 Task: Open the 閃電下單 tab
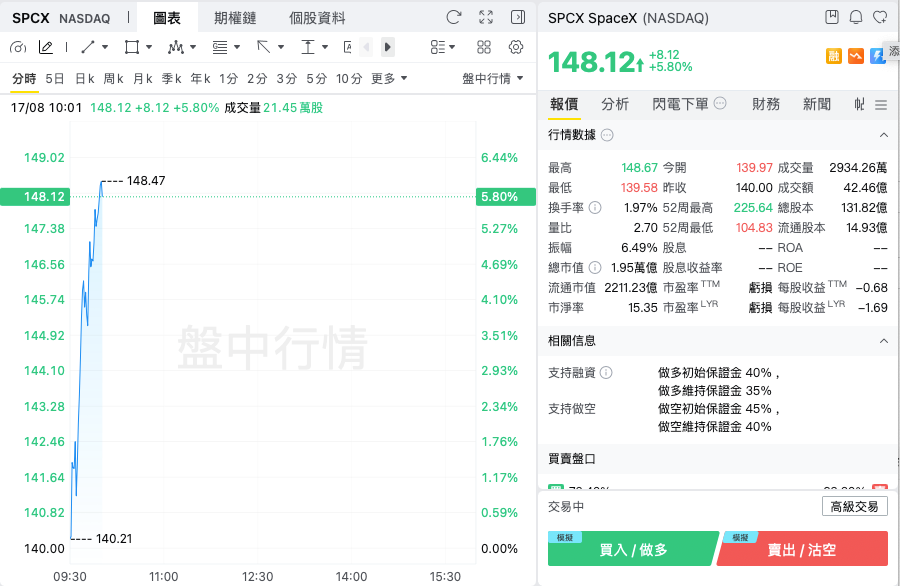pyautogui.click(x=680, y=104)
